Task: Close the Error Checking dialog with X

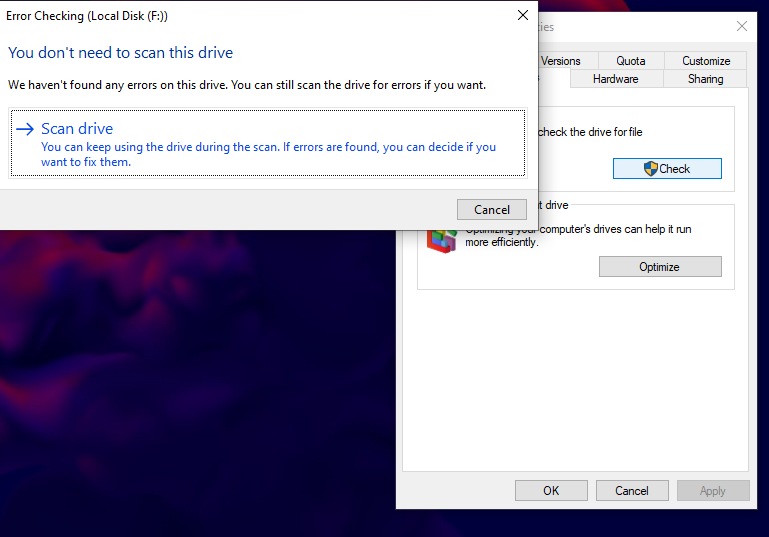Action: pyautogui.click(x=522, y=15)
